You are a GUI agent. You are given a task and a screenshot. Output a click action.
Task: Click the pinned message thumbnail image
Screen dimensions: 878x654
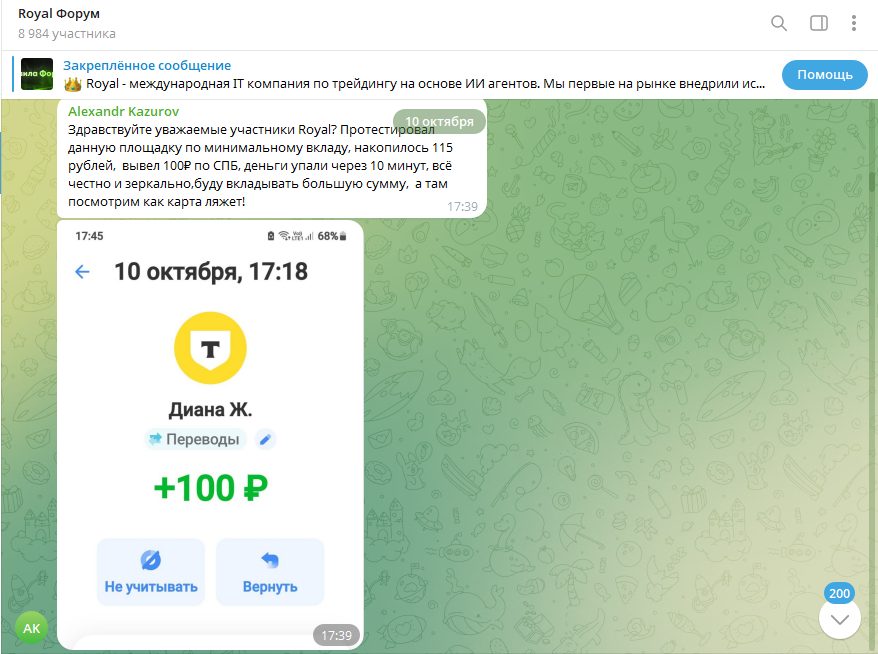pyautogui.click(x=37, y=74)
